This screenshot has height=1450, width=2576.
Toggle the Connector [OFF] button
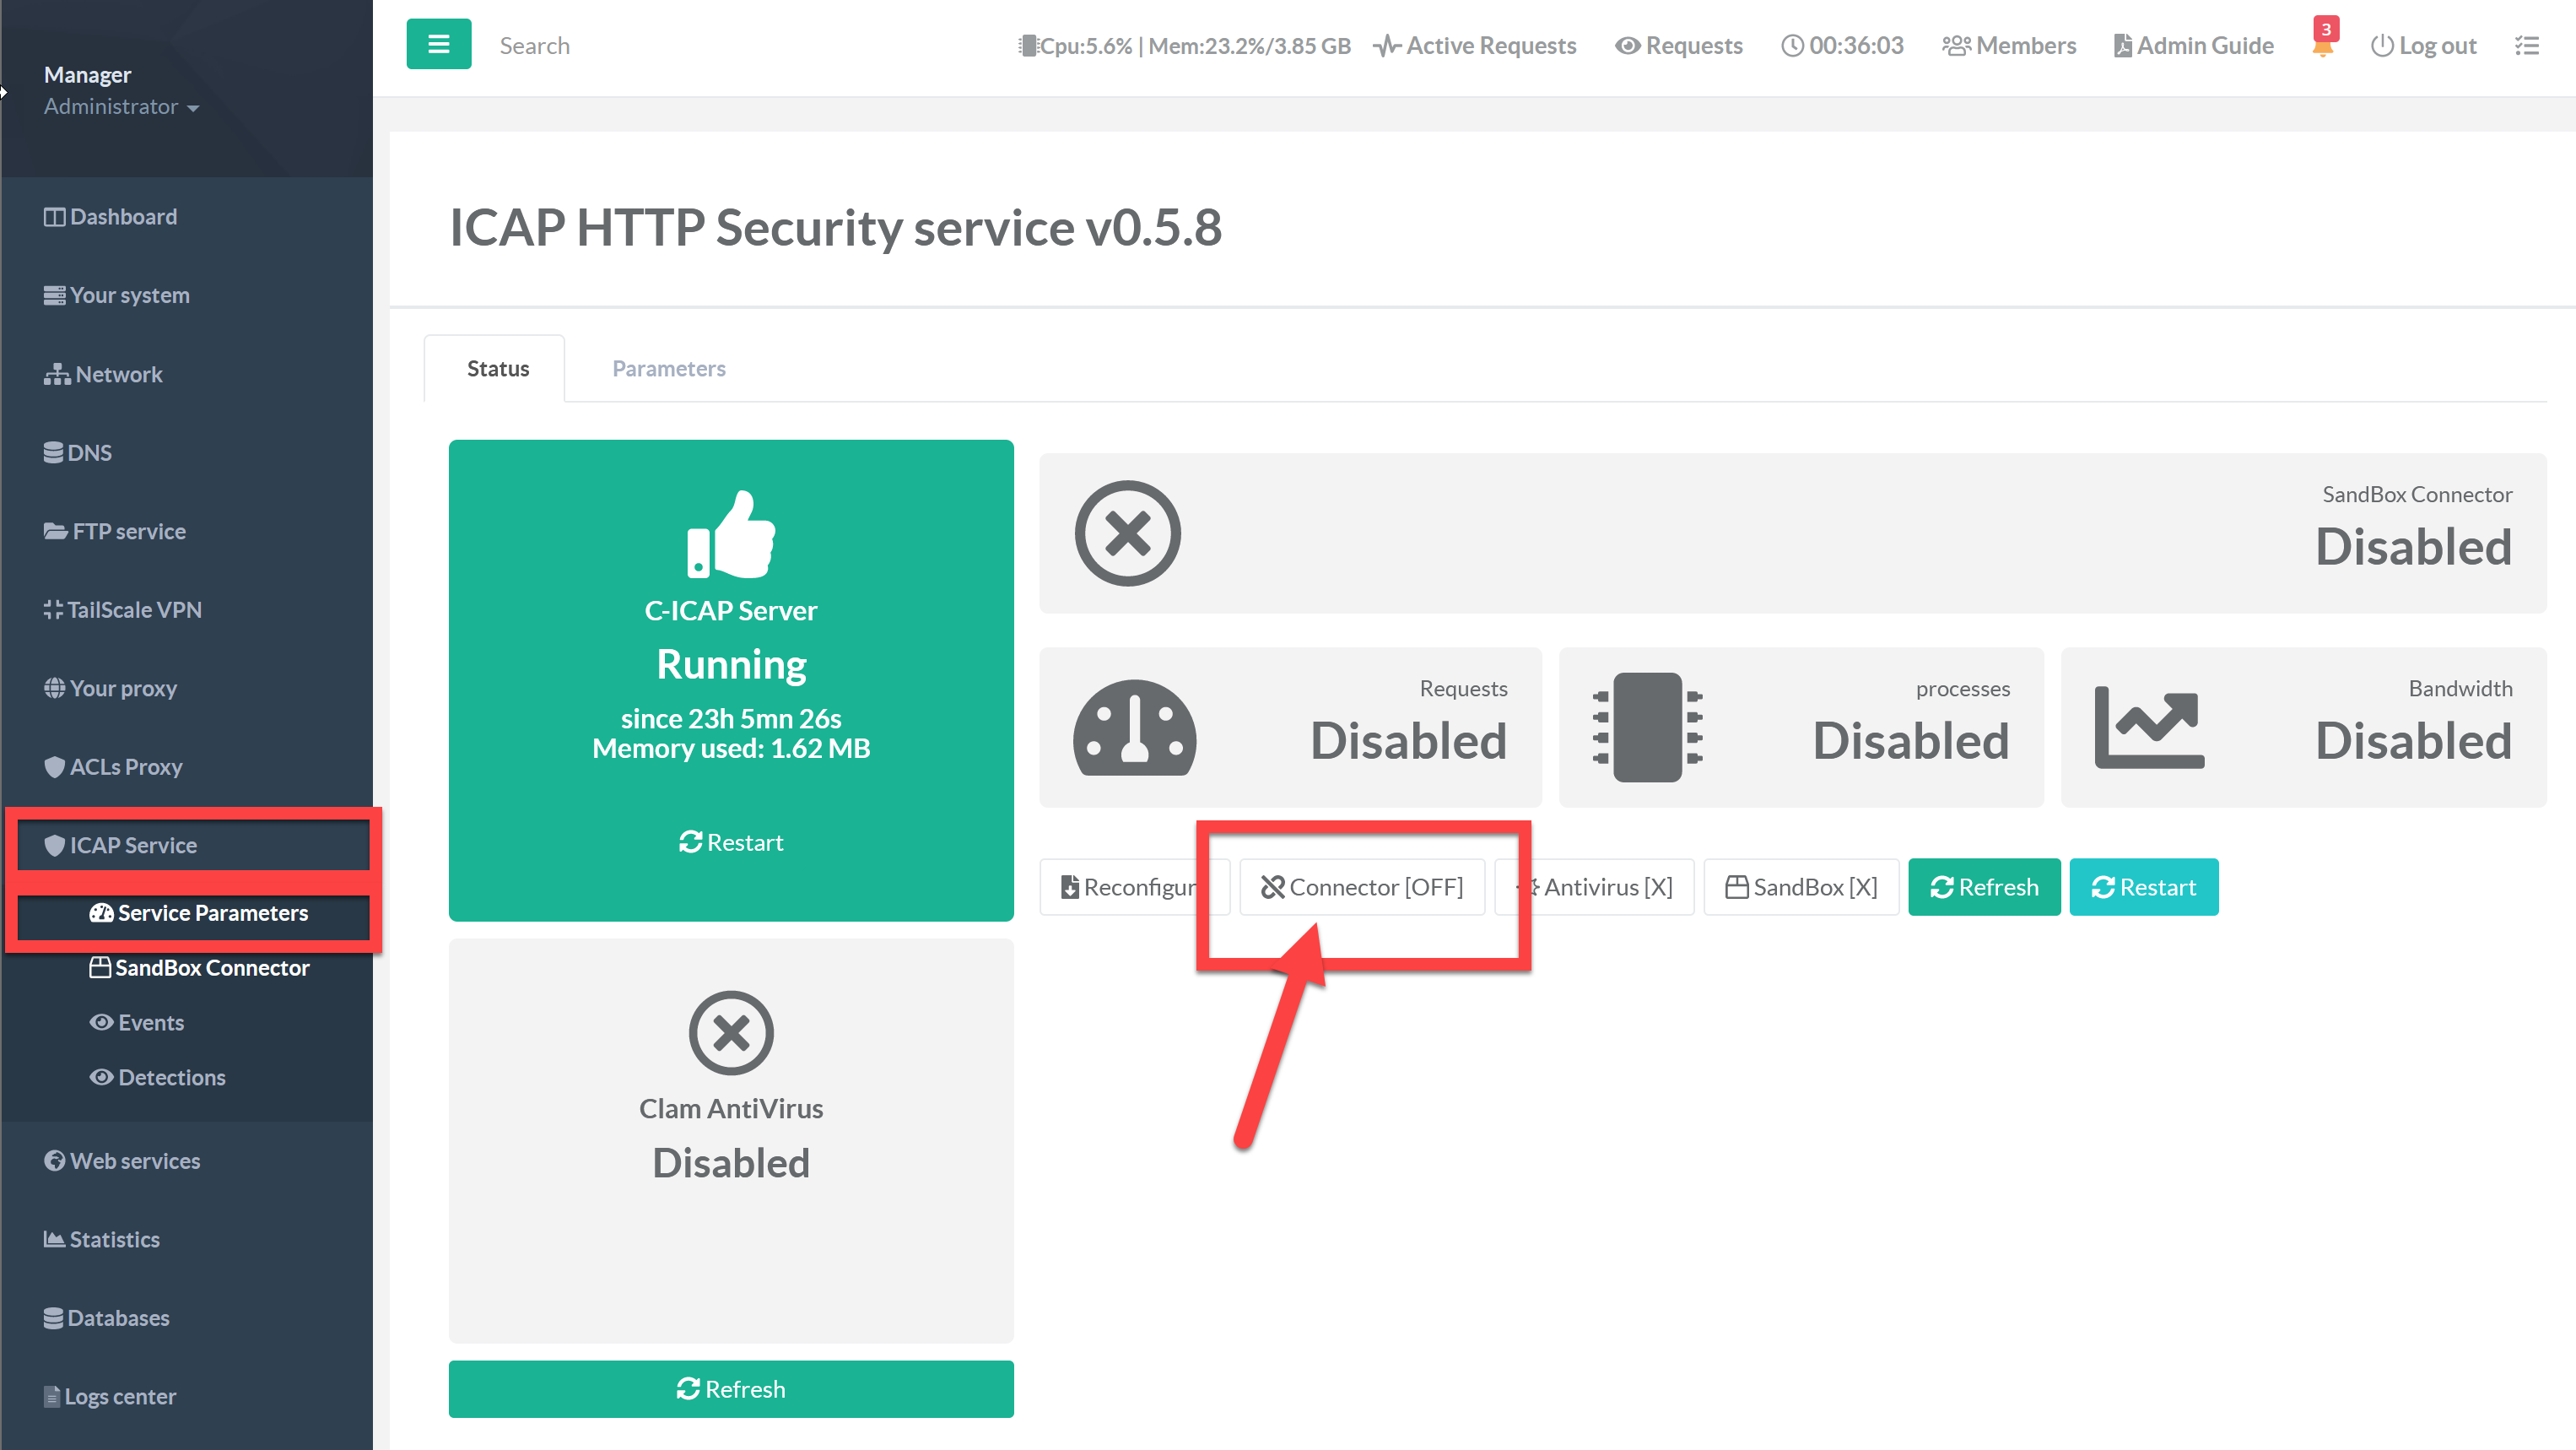pyautogui.click(x=1362, y=887)
